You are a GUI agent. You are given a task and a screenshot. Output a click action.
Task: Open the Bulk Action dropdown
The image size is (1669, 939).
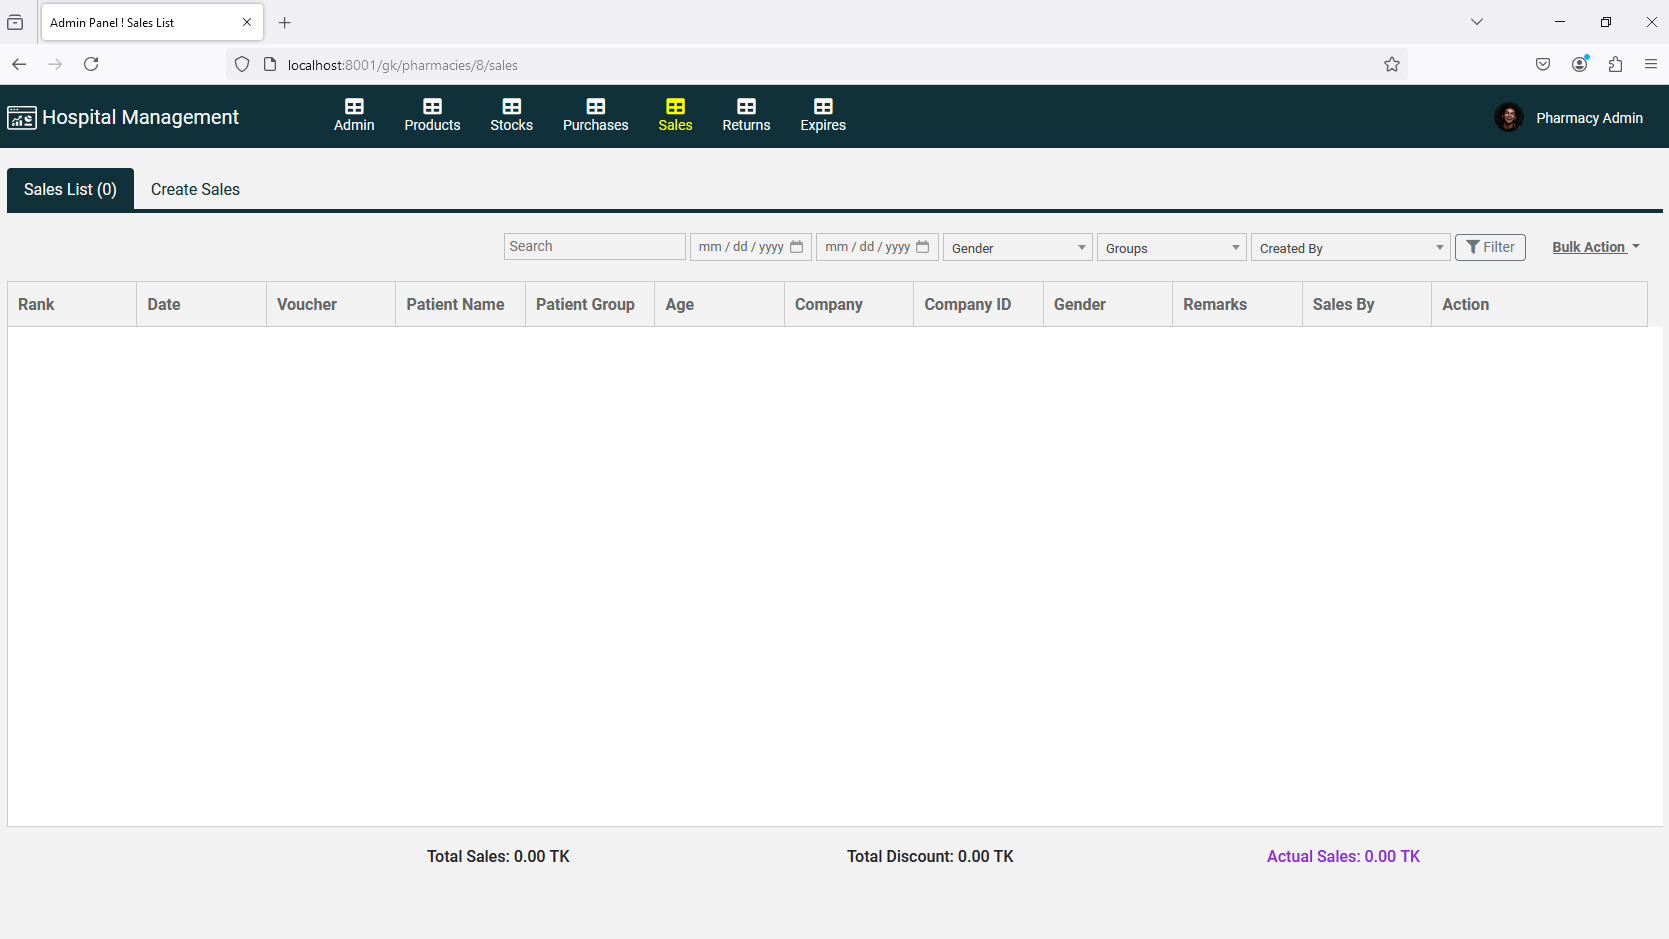[1596, 247]
